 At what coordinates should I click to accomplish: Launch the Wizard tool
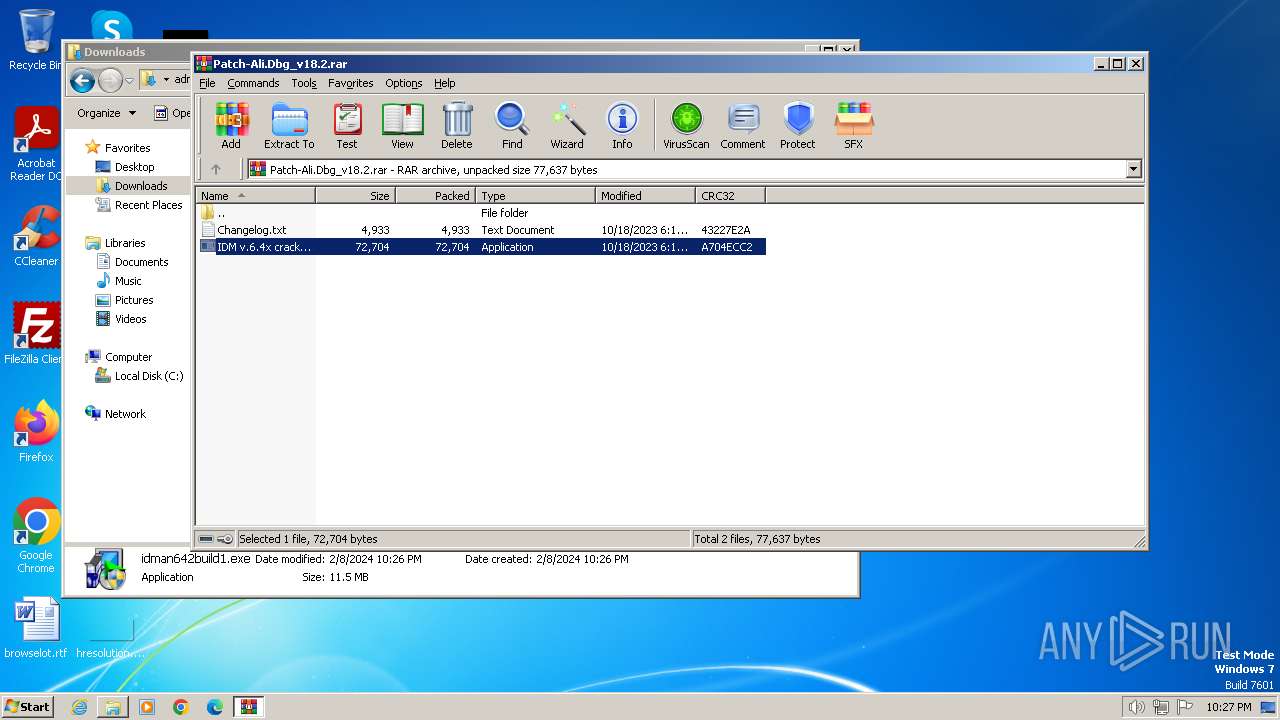(567, 125)
